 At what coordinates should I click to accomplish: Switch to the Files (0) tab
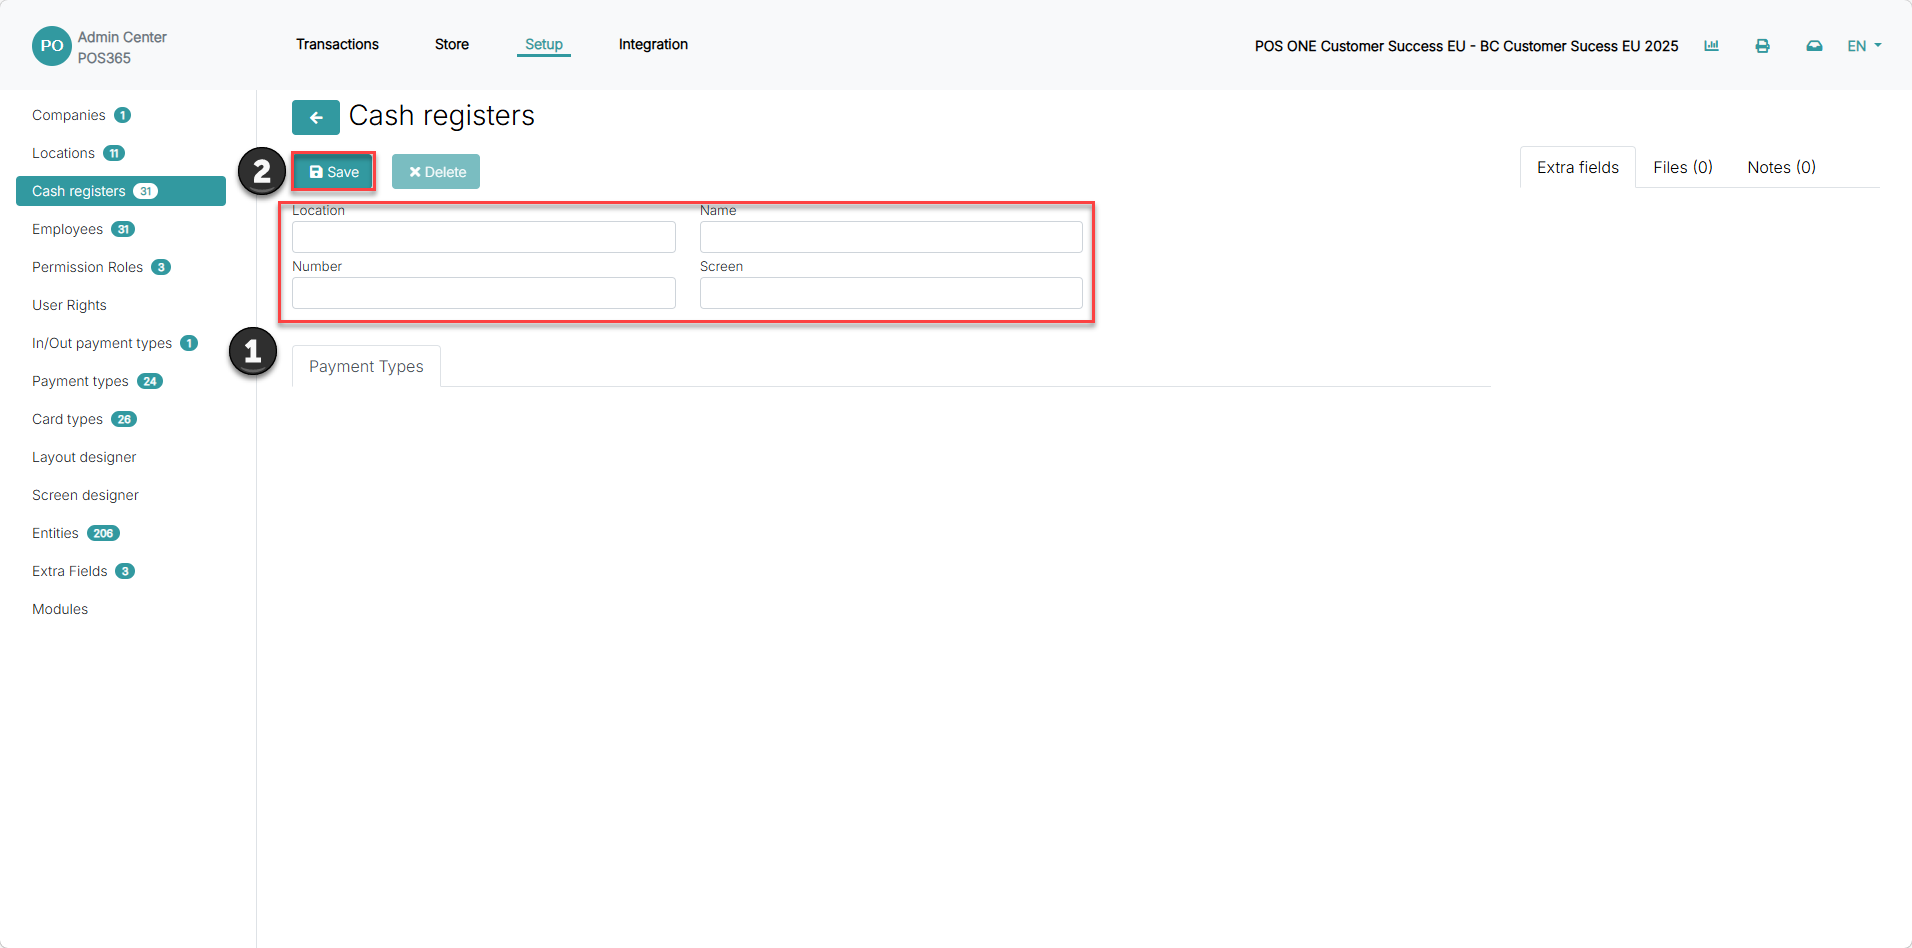1683,167
